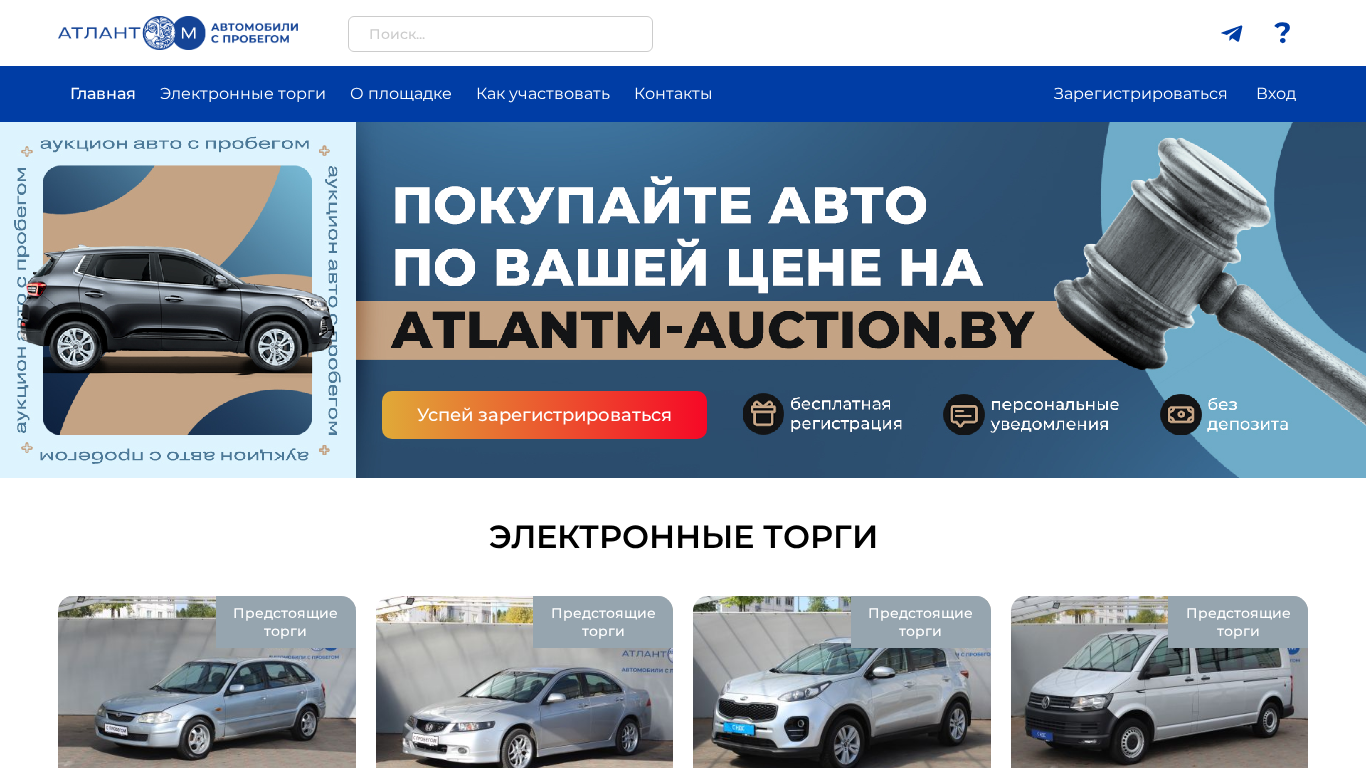Image resolution: width=1366 pixels, height=768 pixels.
Task: Click the Atlant-M logo
Action: 178,33
